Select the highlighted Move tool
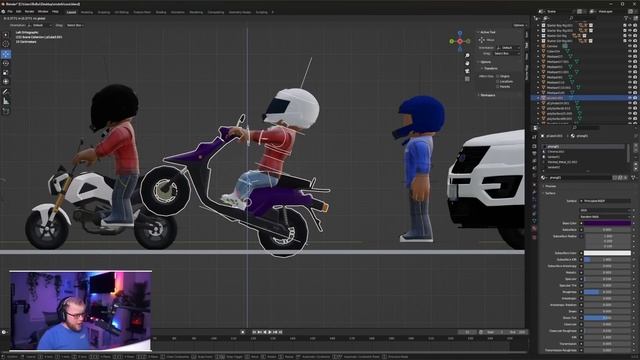Viewport: 640px width, 360px height. (6, 54)
